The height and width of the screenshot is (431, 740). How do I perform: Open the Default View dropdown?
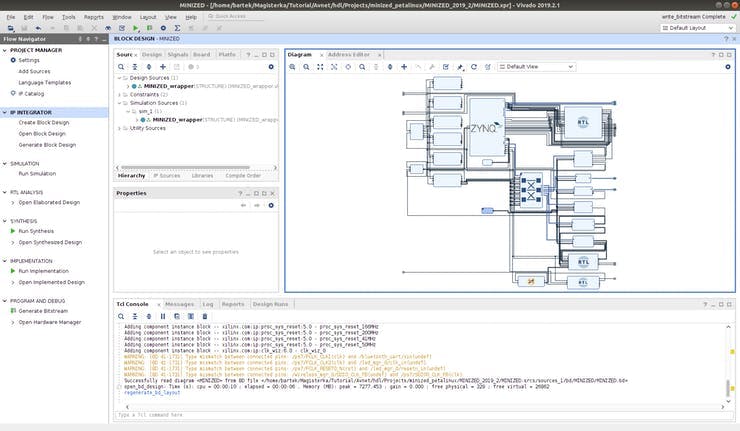(x=537, y=66)
